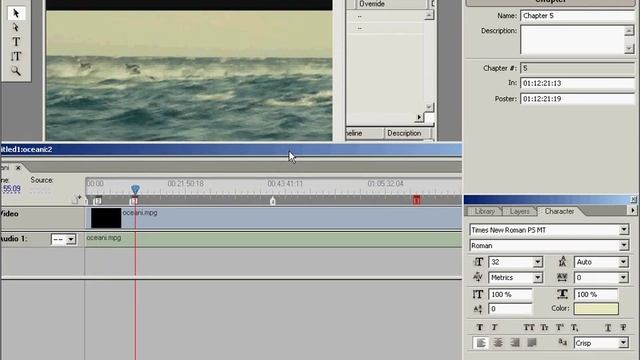
Task: Select the Zoom magnifier tool
Action: [16, 71]
